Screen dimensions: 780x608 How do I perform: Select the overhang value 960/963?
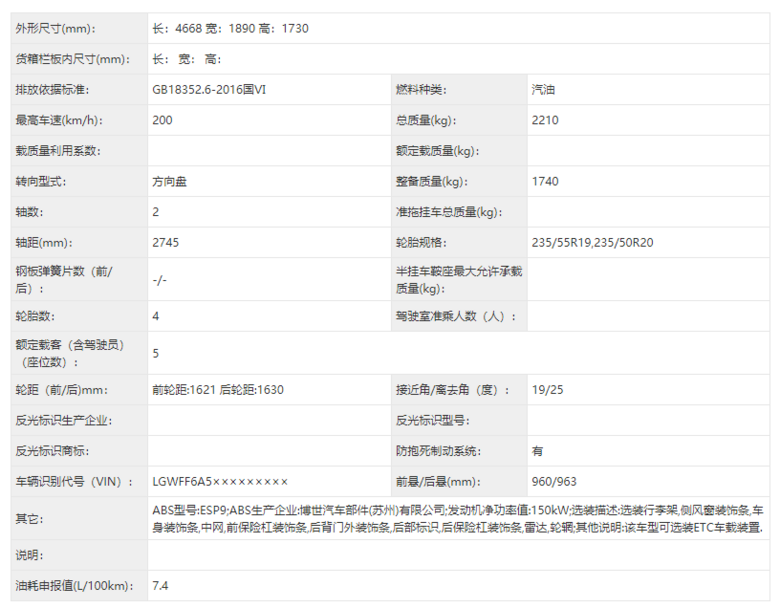point(554,482)
